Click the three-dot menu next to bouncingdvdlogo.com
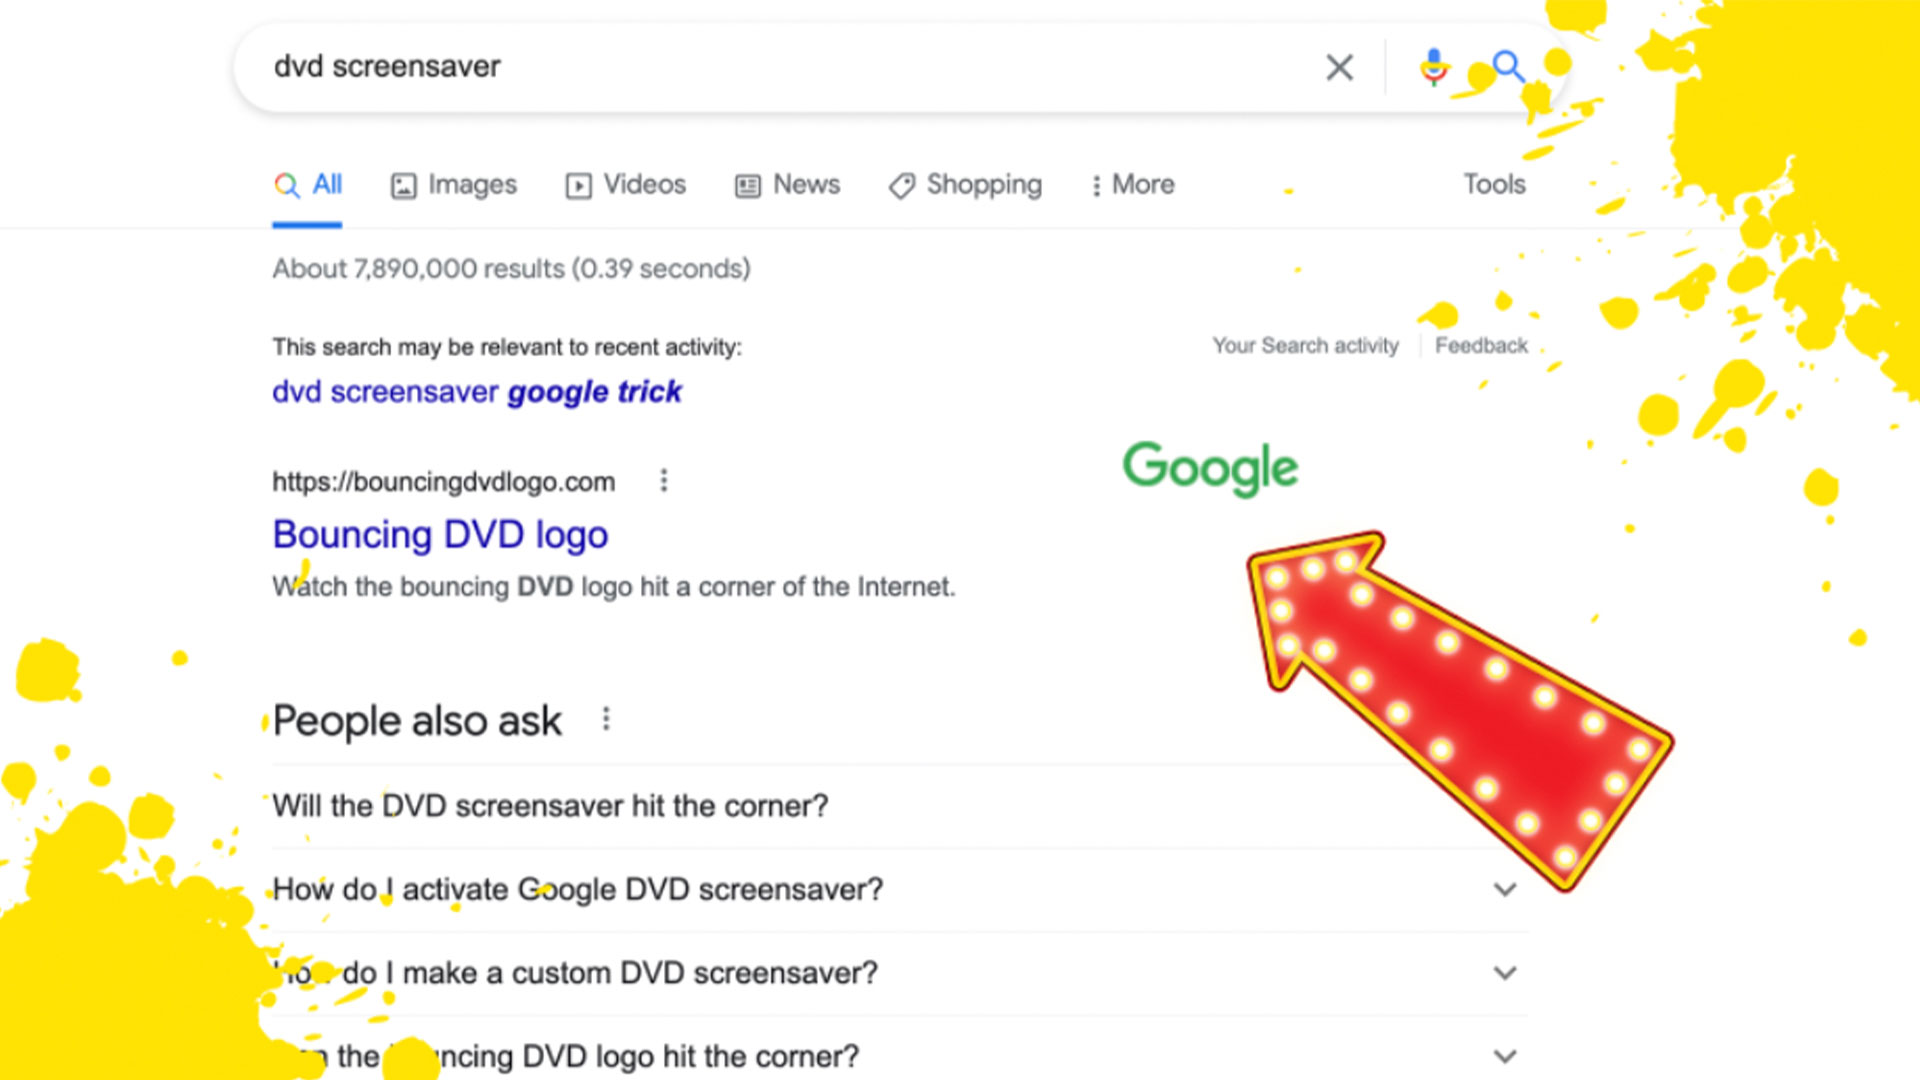This screenshot has width=1920, height=1080. coord(663,480)
